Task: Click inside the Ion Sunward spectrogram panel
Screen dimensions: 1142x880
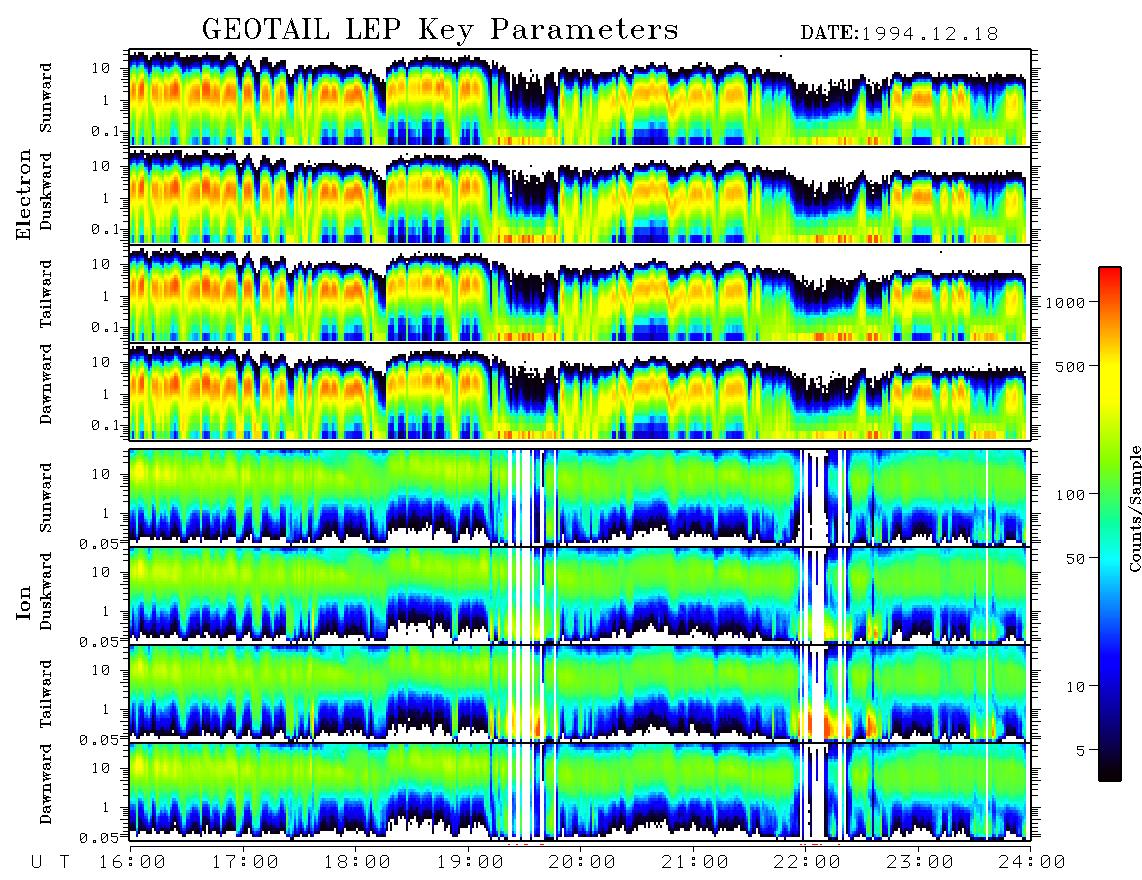Action: (580, 497)
